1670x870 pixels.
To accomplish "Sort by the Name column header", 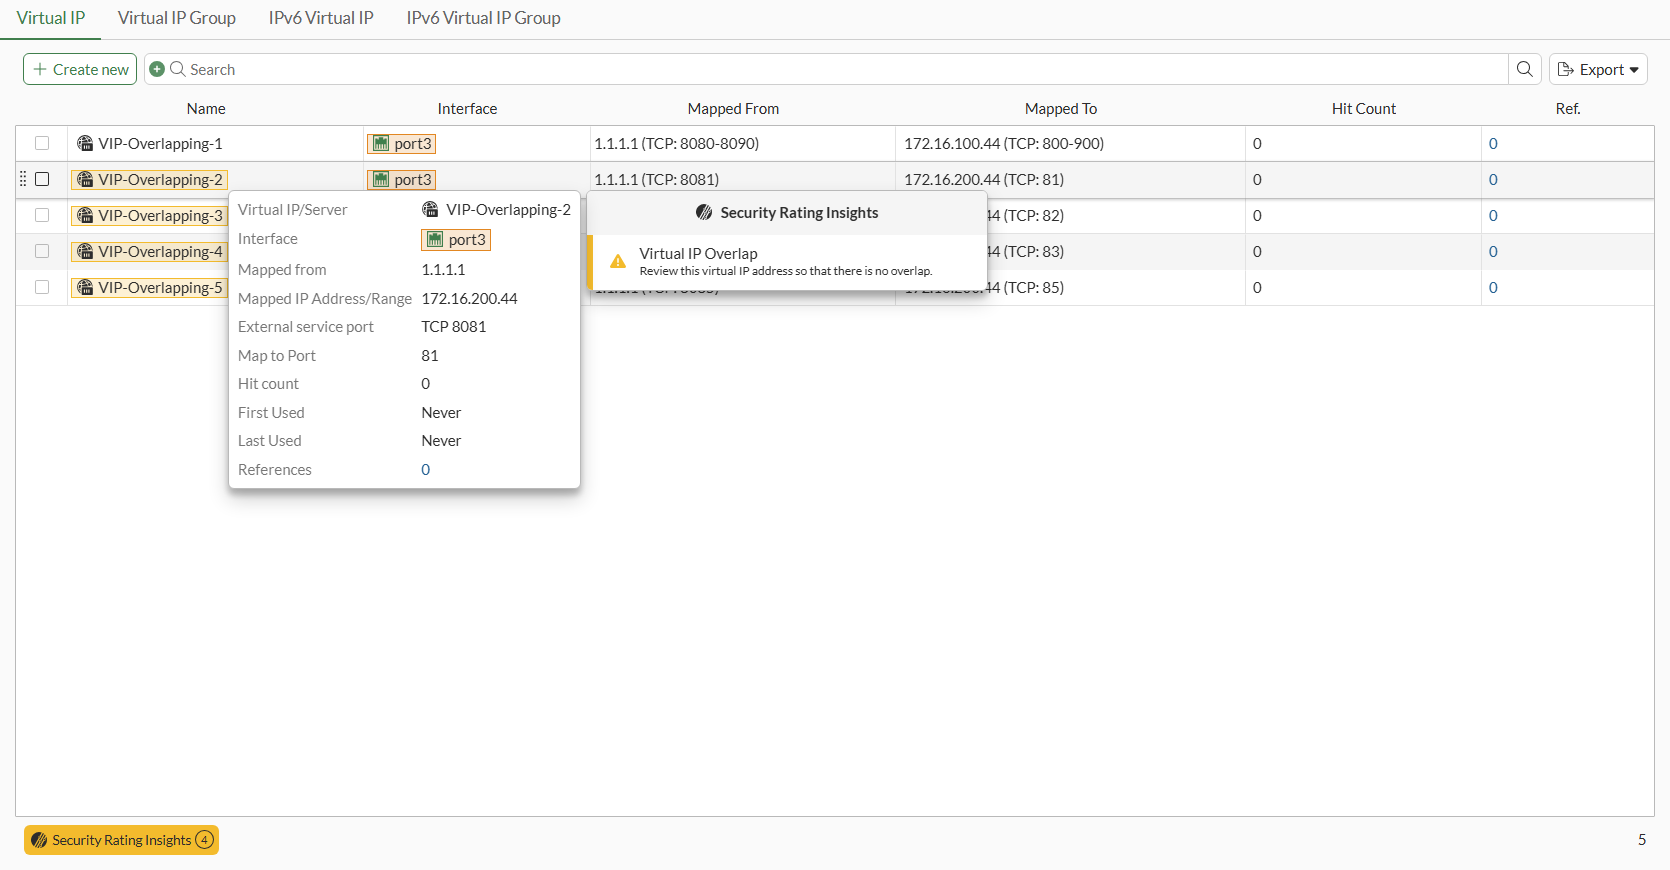I will click(206, 108).
